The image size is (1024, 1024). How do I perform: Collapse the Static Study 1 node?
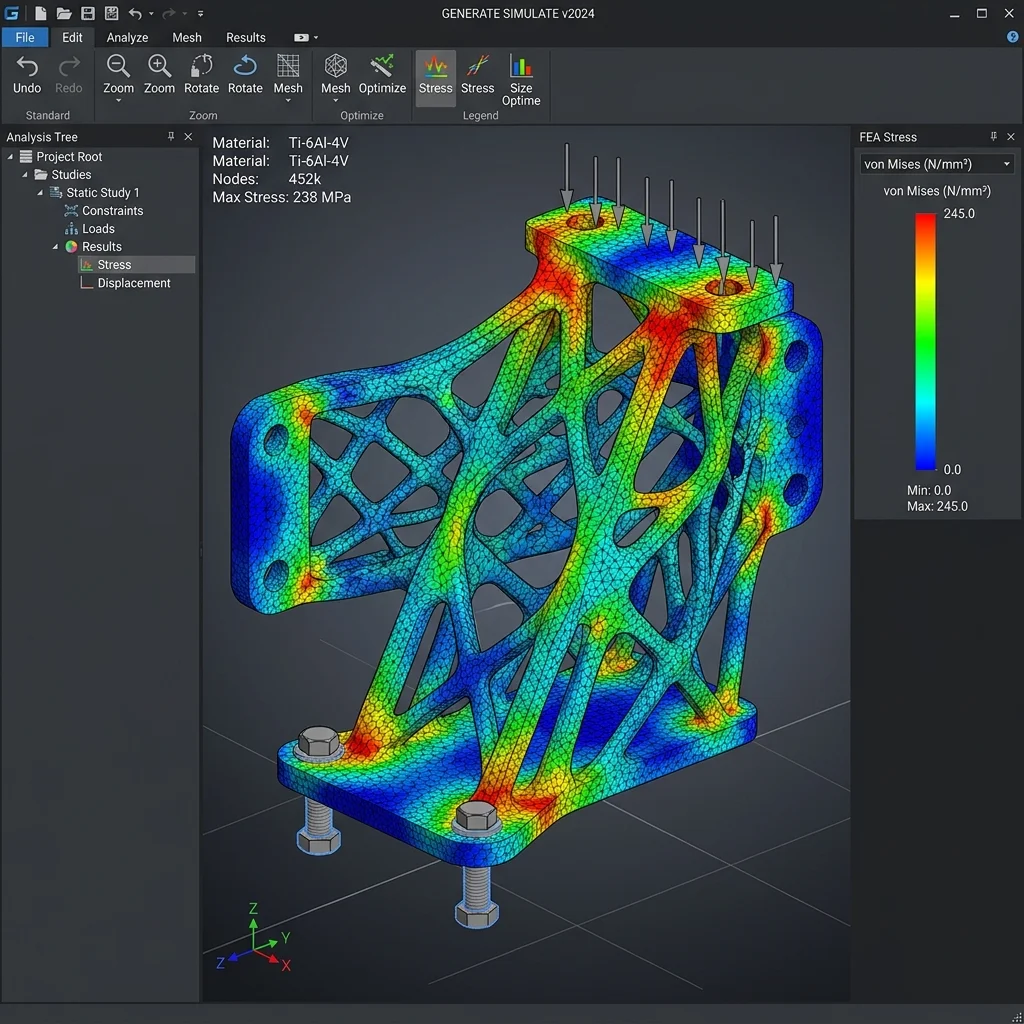40,193
